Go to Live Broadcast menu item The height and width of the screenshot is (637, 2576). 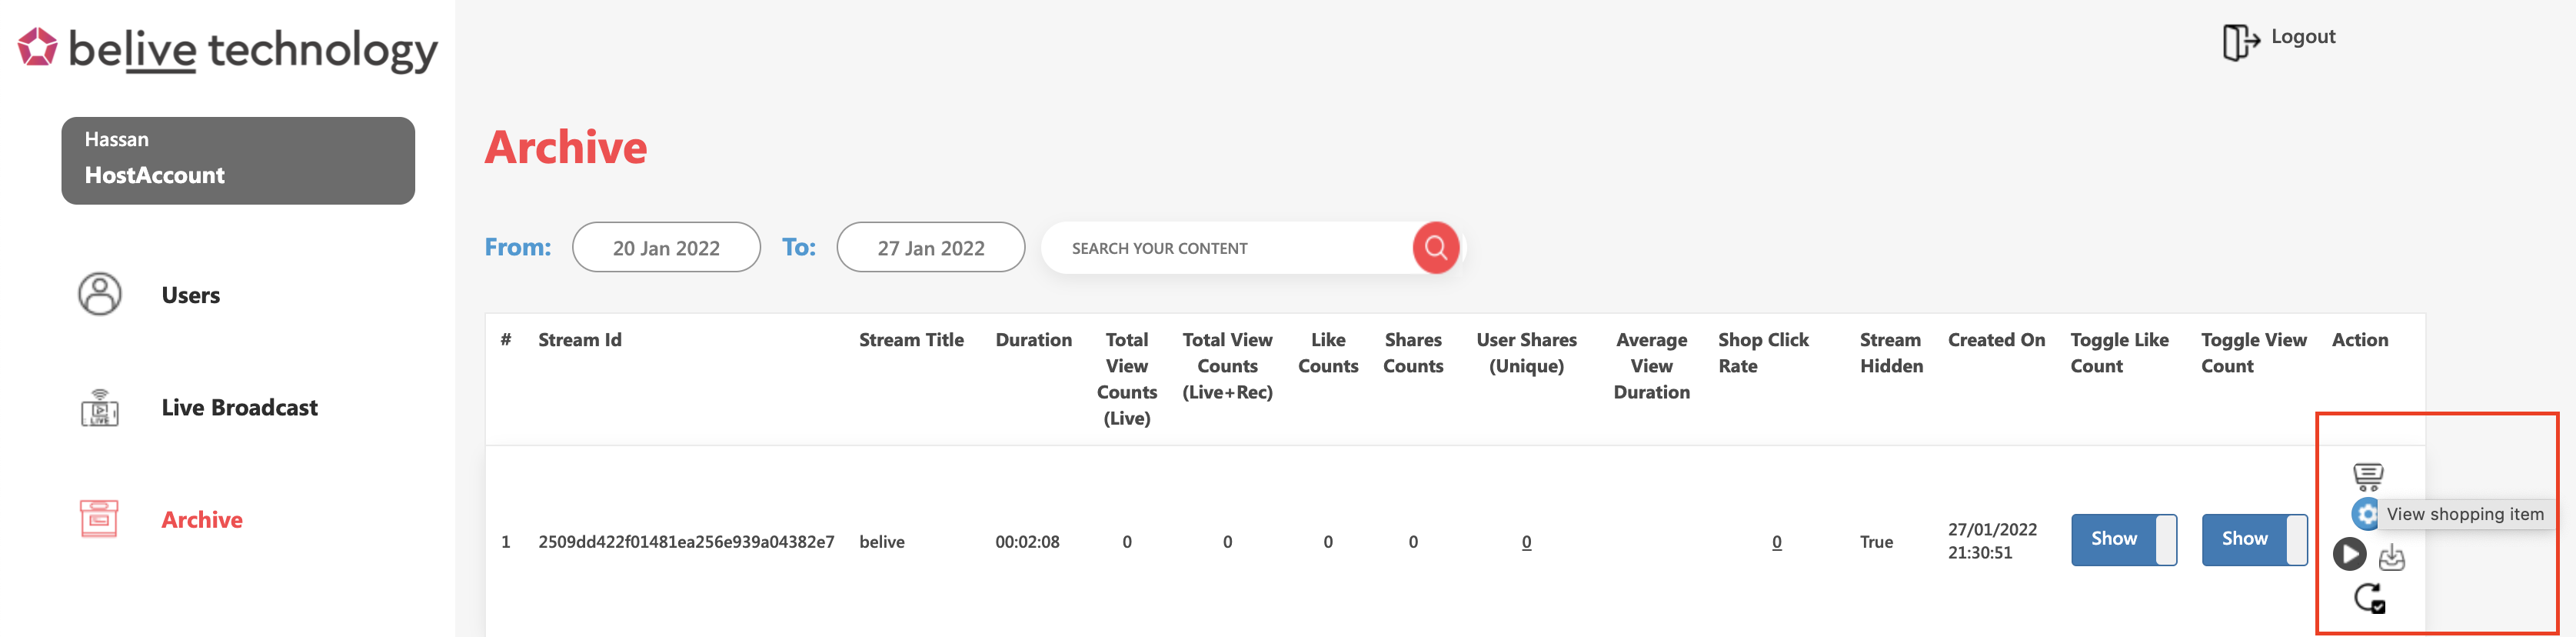[x=239, y=407]
